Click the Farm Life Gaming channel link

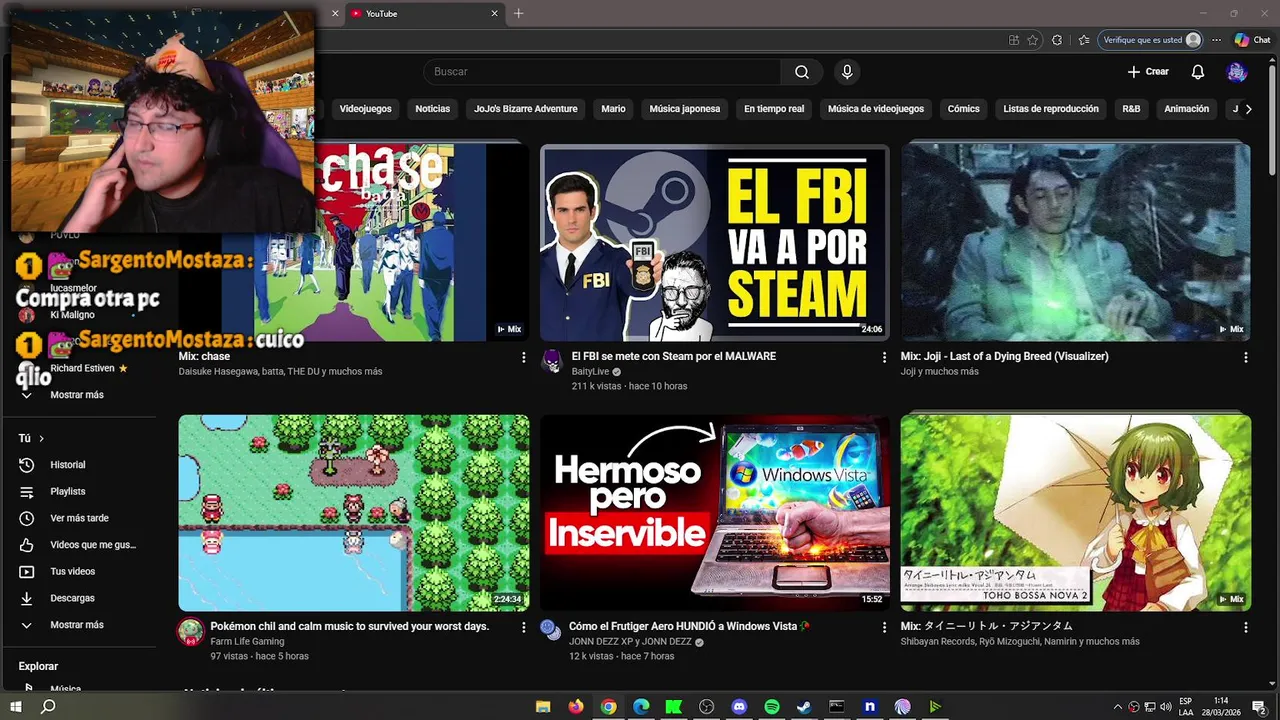tap(247, 642)
